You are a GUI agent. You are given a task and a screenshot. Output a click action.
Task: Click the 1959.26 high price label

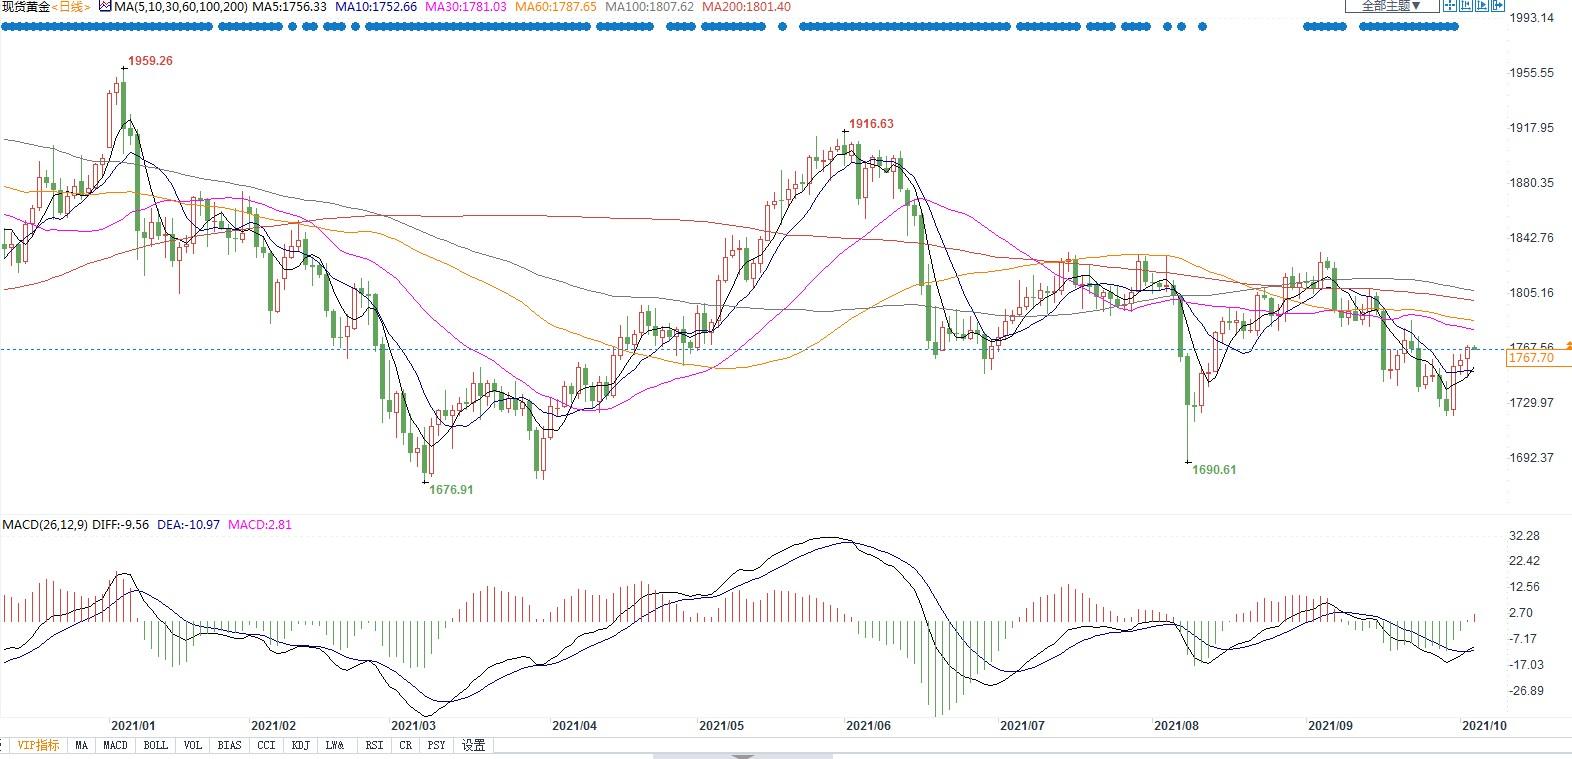[151, 61]
